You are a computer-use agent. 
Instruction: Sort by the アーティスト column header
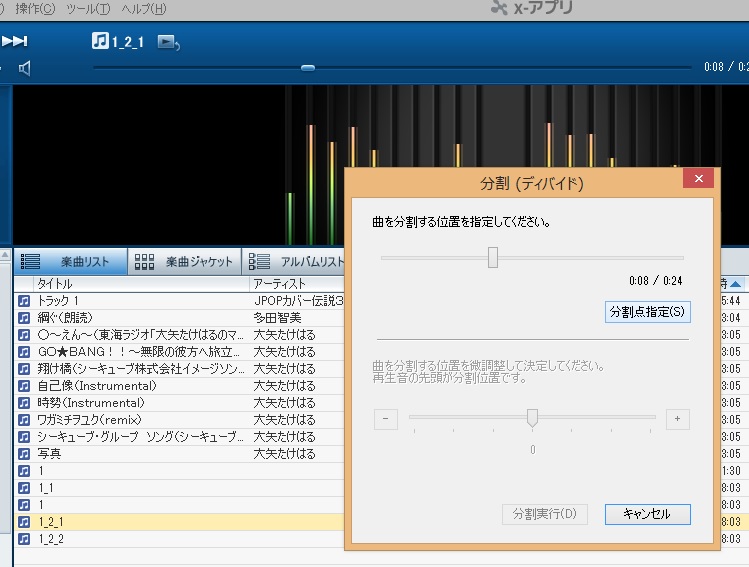point(278,285)
